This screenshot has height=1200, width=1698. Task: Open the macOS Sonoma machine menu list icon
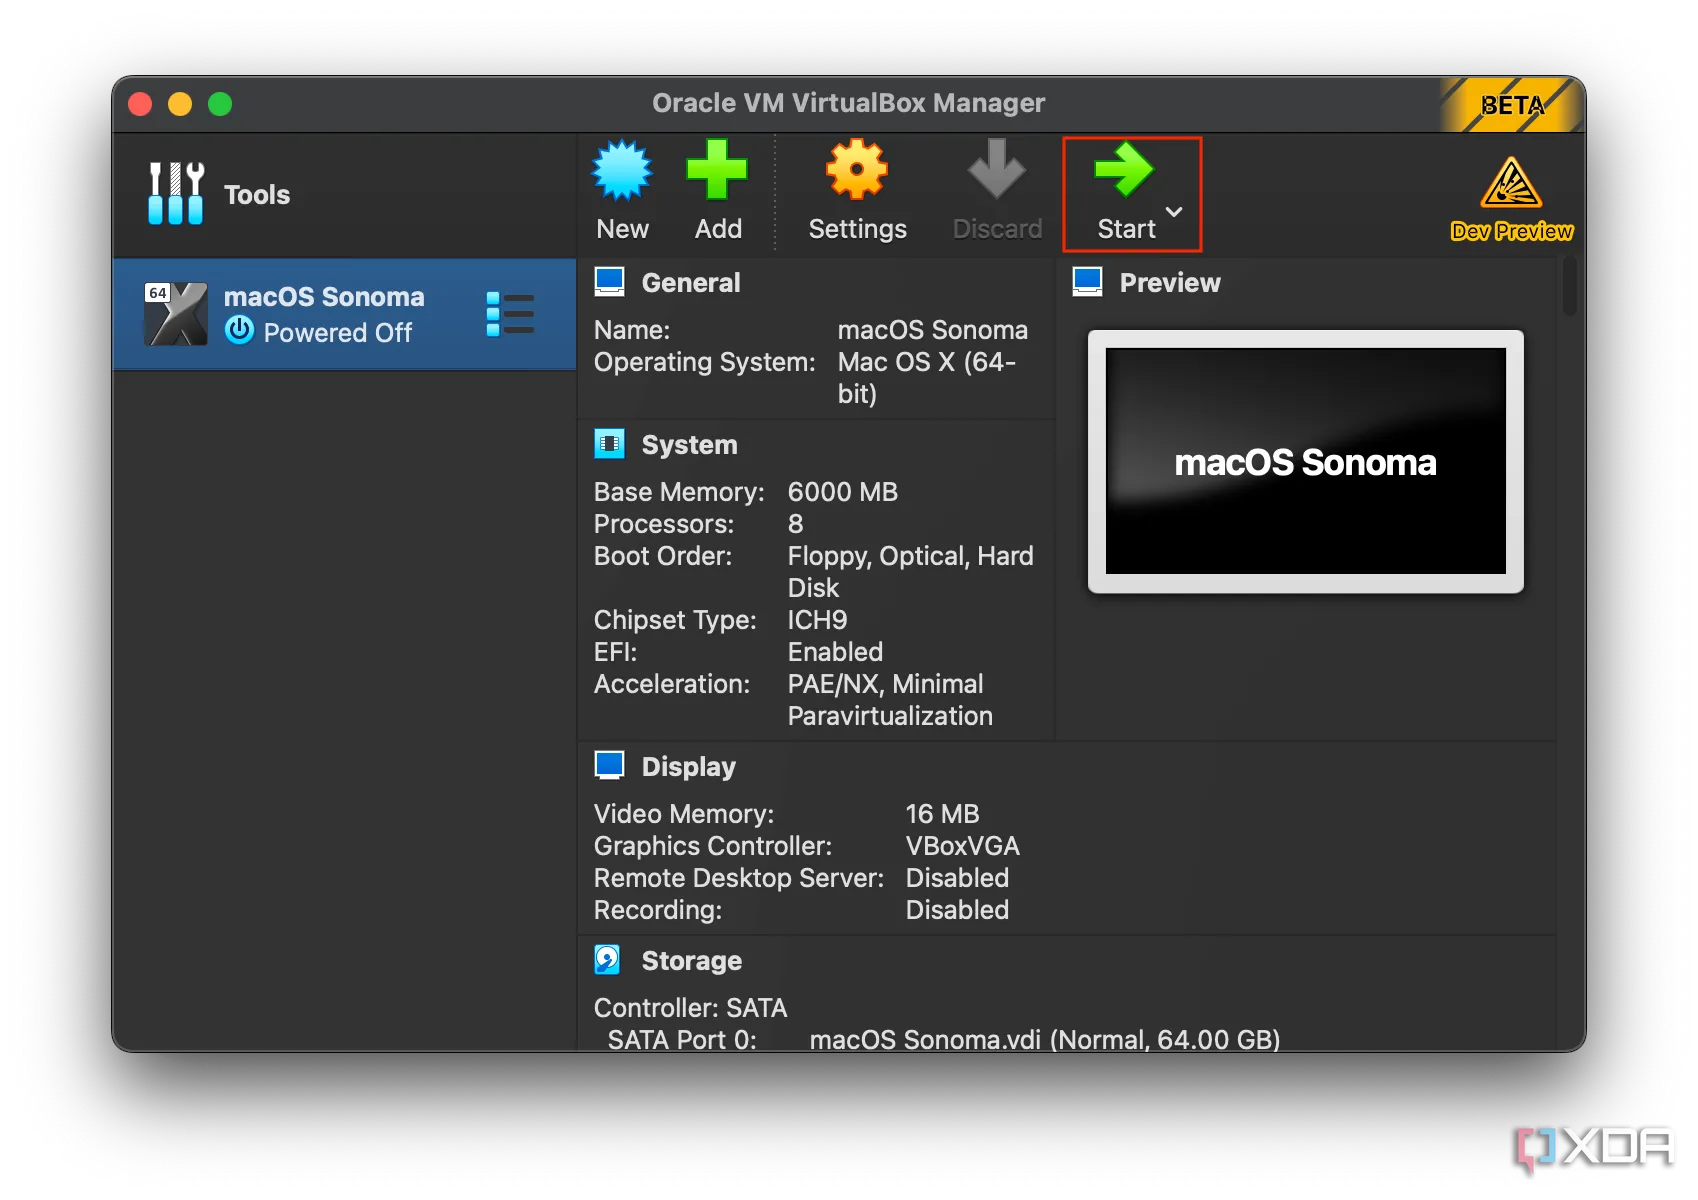point(510,314)
